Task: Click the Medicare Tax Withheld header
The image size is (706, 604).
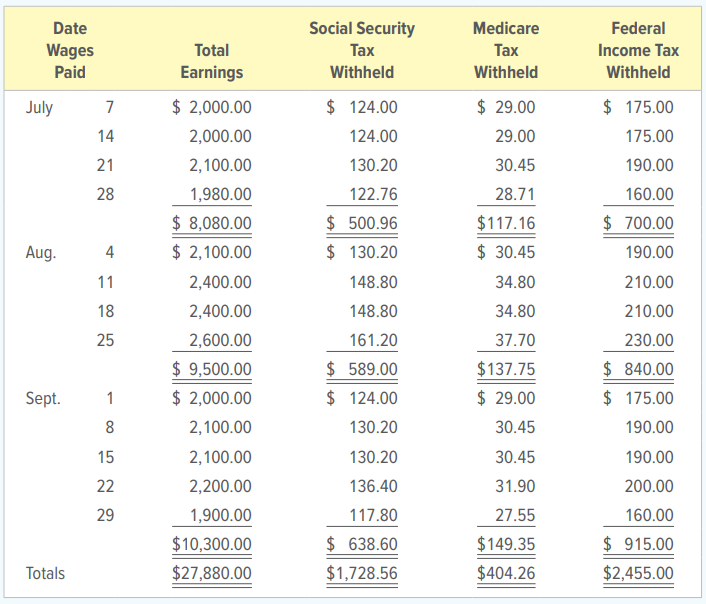Action: (506, 50)
